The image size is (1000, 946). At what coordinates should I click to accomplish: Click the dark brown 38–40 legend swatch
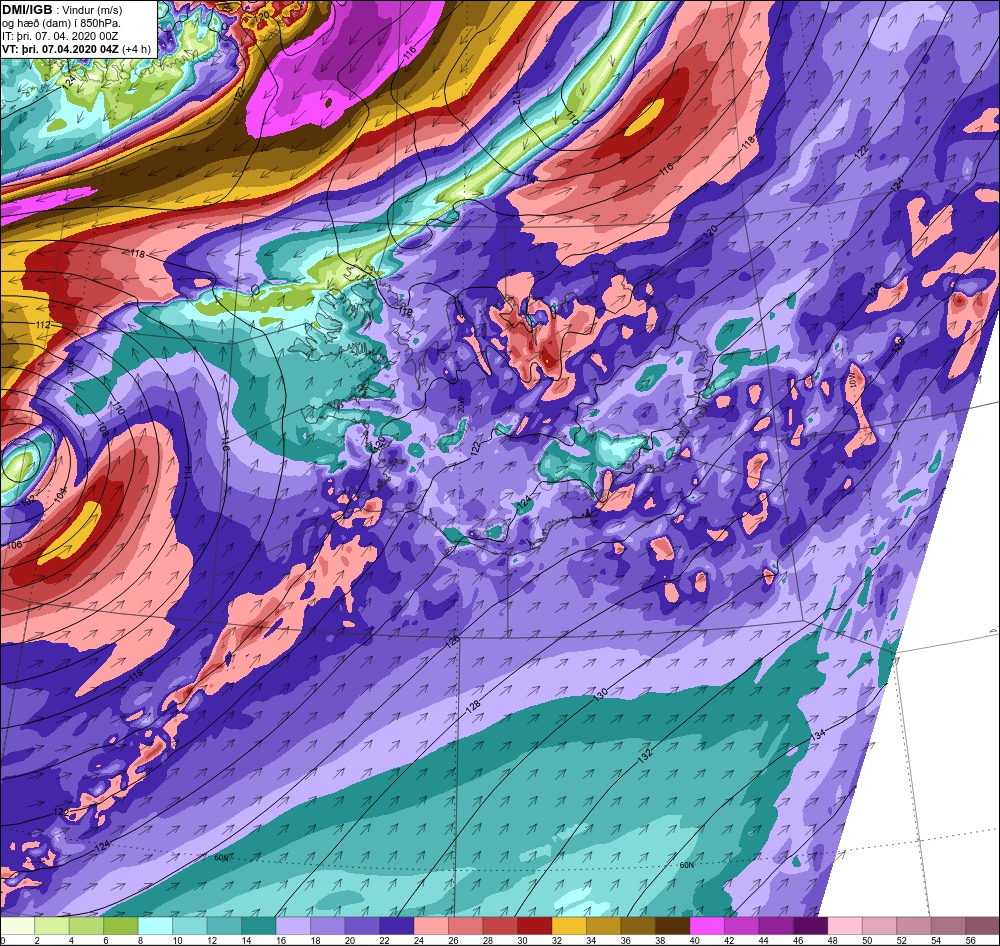672,924
